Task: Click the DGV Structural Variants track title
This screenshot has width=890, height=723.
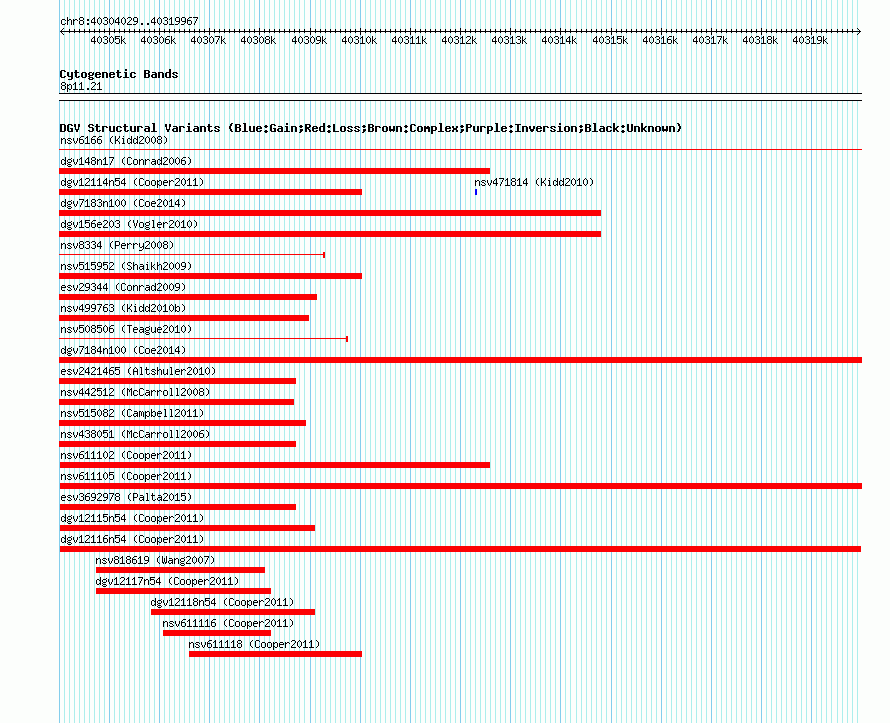Action: pos(371,128)
